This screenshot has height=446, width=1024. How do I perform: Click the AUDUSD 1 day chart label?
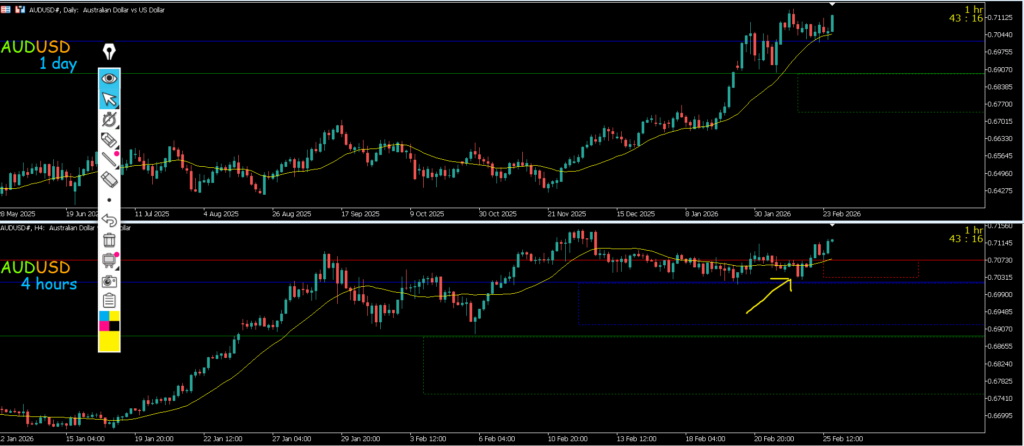pyautogui.click(x=45, y=55)
